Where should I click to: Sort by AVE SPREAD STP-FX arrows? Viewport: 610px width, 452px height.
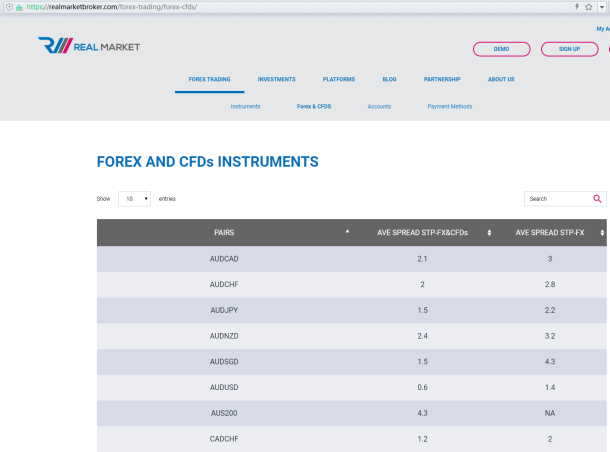point(602,233)
